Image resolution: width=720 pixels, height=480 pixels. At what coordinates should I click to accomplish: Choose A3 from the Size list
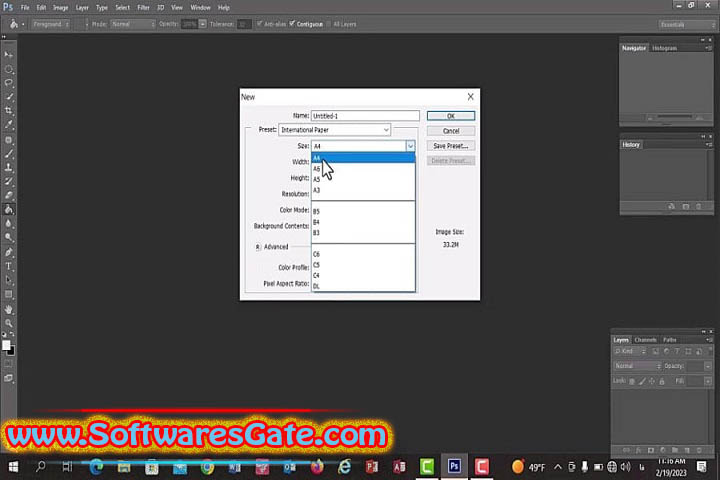363,190
